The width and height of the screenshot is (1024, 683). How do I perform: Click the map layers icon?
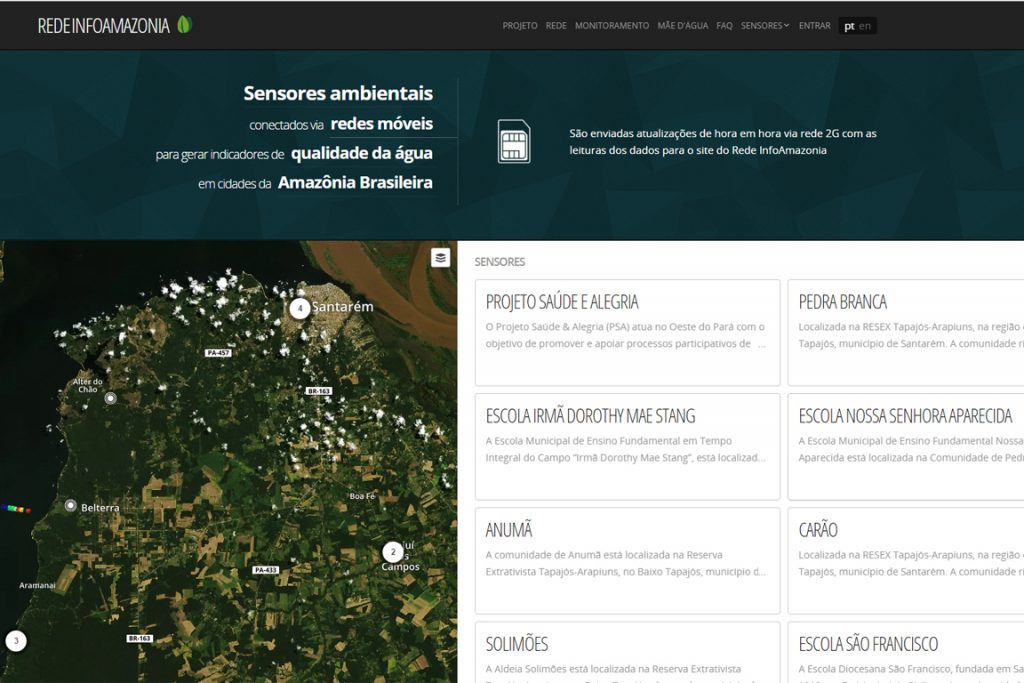click(x=441, y=258)
